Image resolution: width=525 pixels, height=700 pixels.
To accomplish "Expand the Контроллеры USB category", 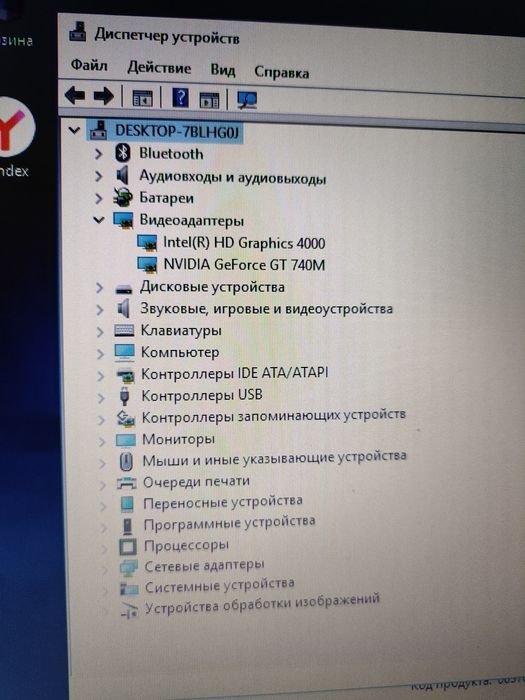I will 101,397.
